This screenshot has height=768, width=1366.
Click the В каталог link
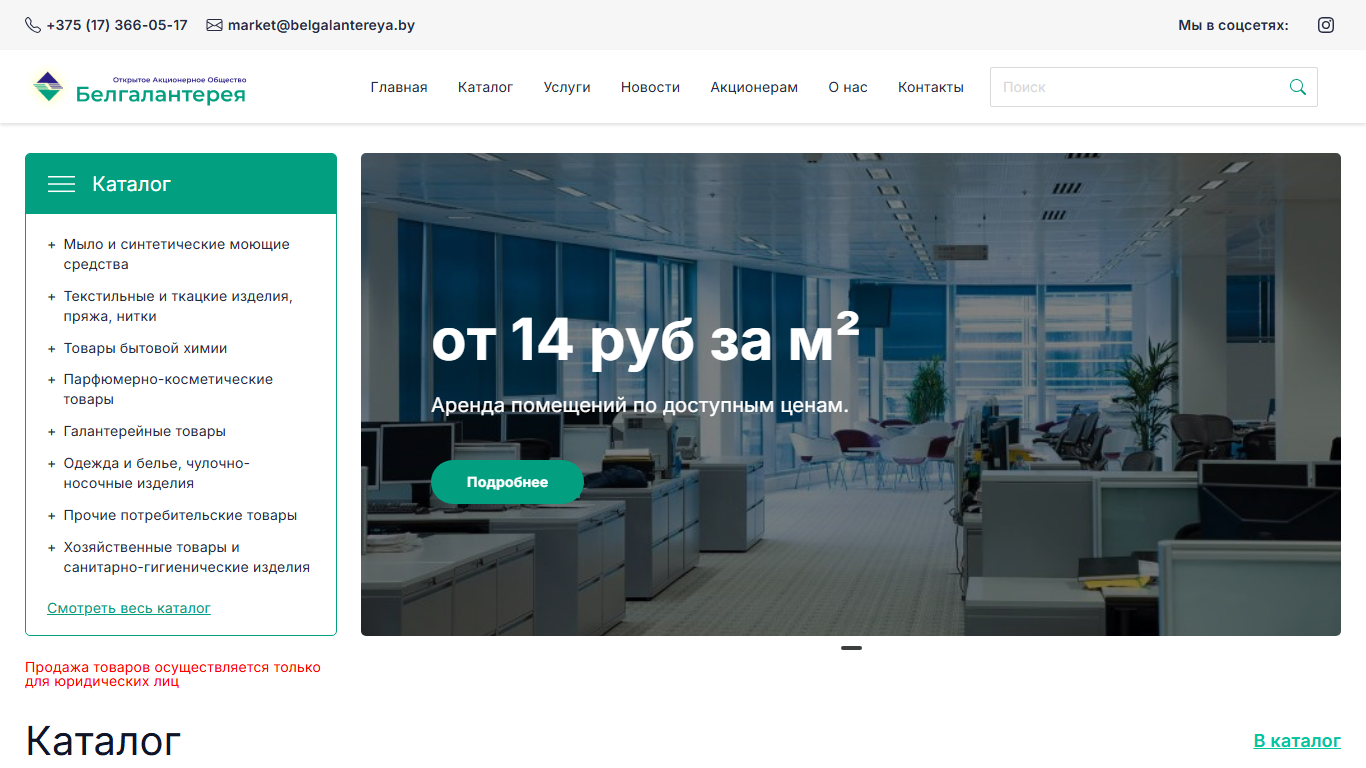coord(1297,741)
